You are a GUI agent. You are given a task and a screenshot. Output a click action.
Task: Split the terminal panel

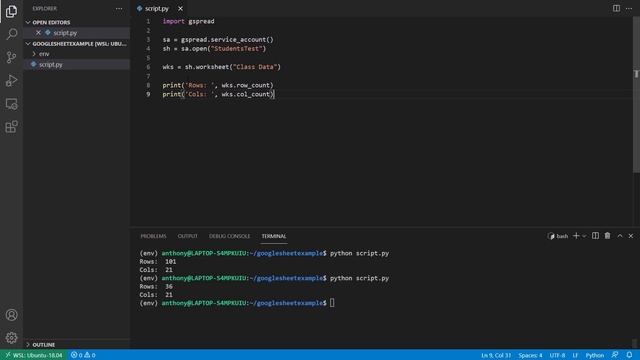point(596,236)
